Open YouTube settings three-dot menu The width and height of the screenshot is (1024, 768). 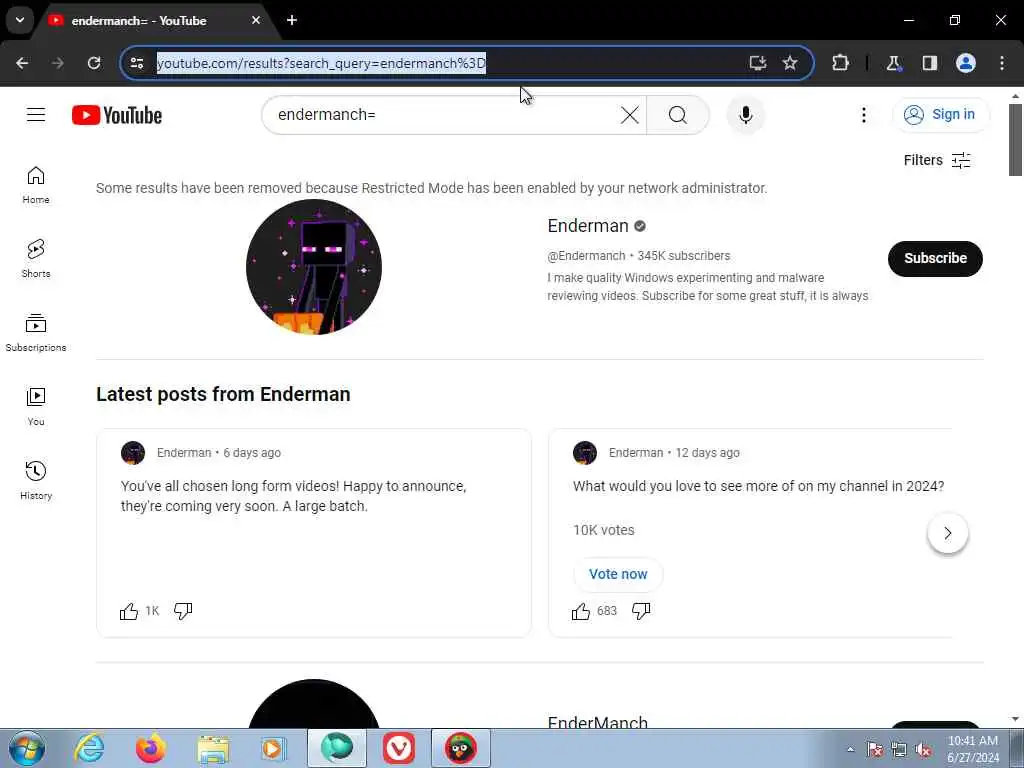[863, 115]
